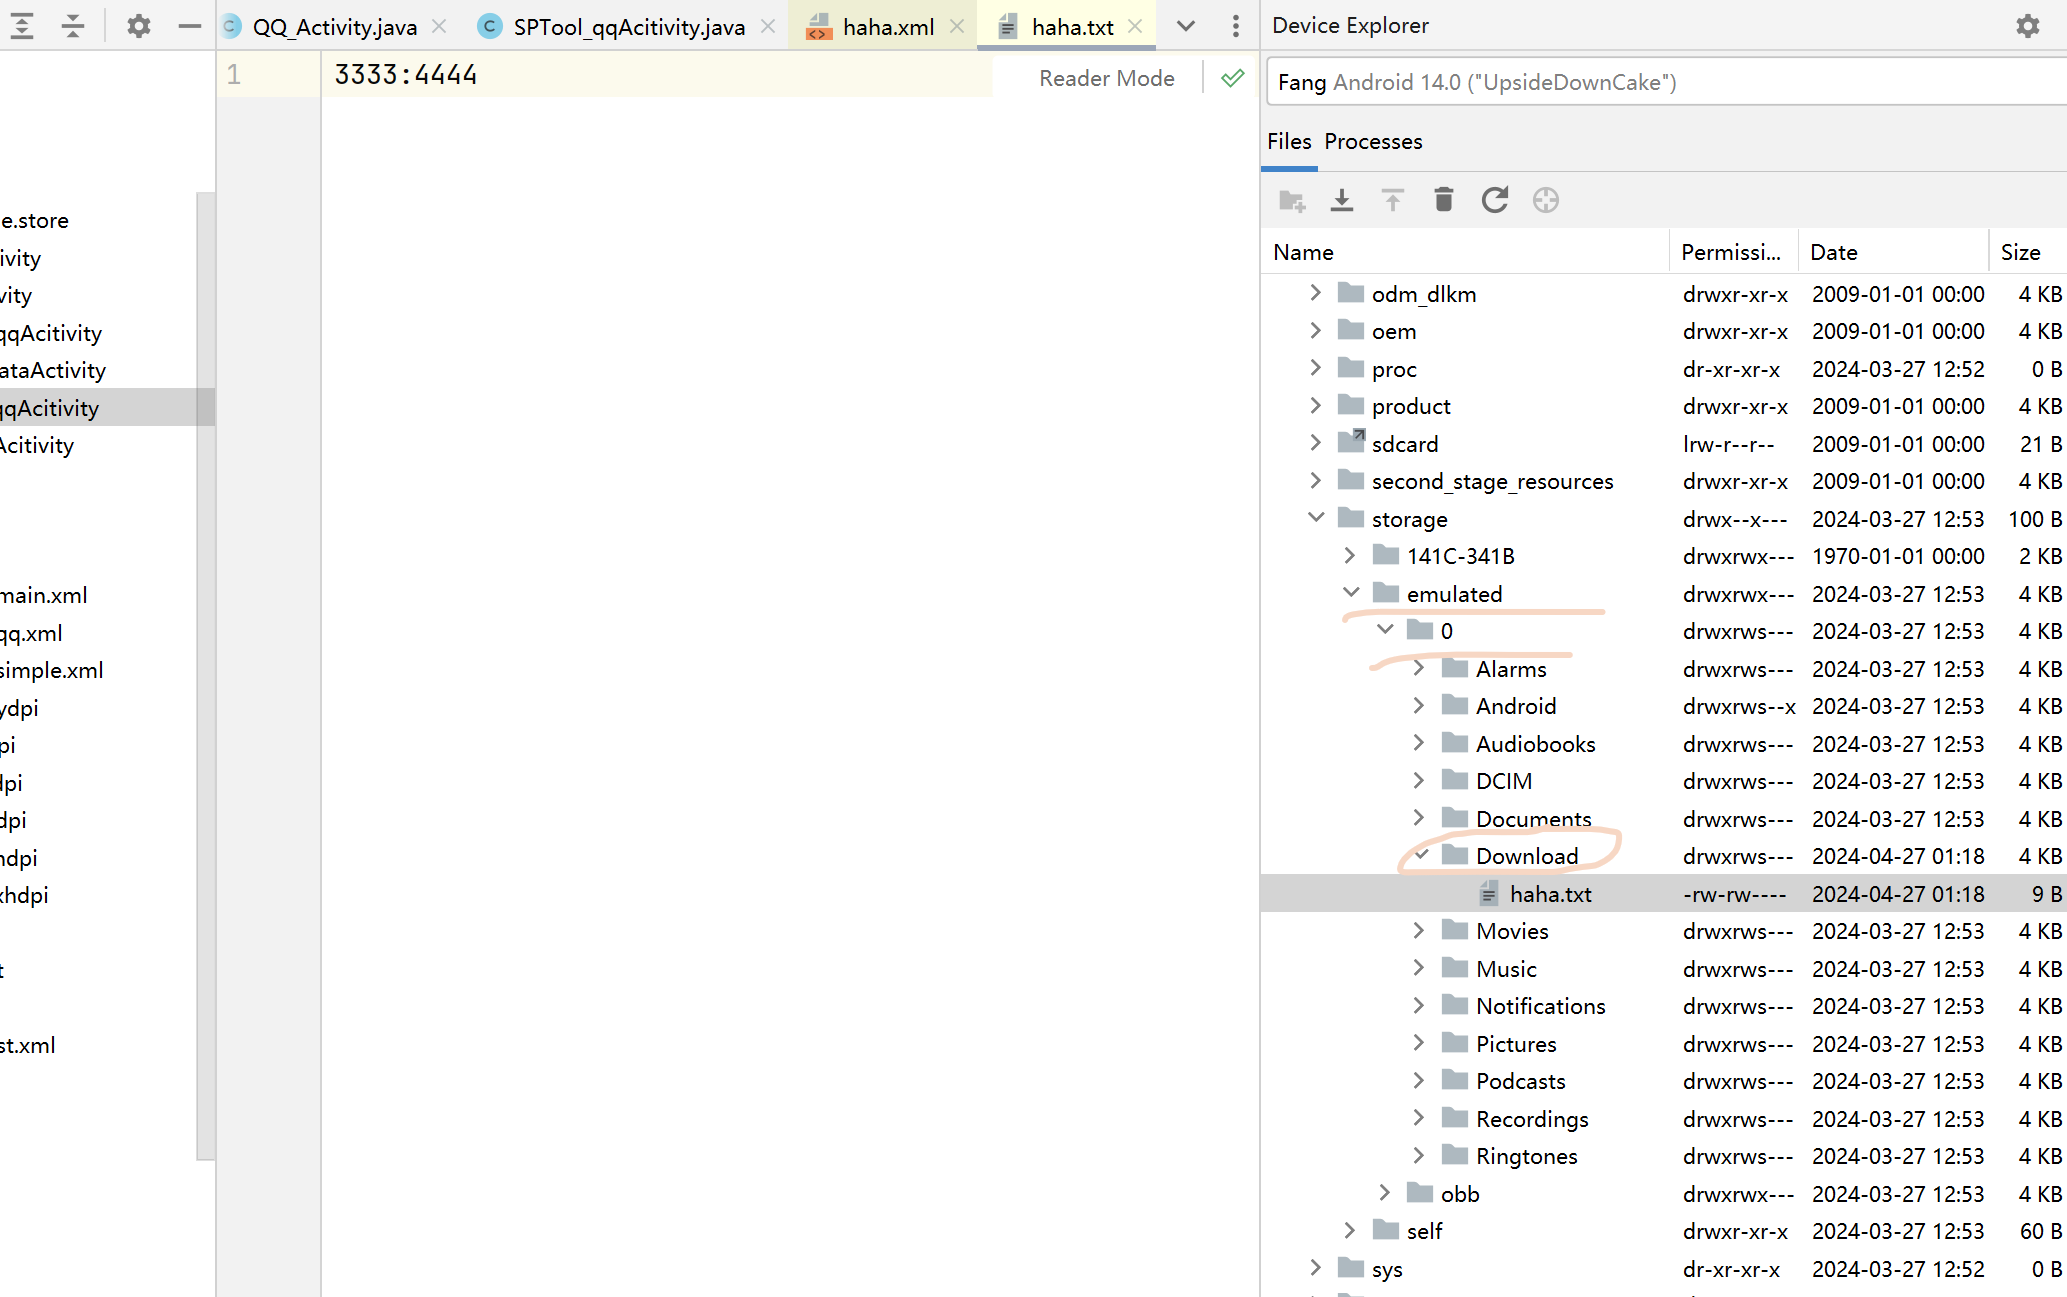Open Device Explorer settings gear
Screen dimensions: 2067x1297
click(2027, 26)
